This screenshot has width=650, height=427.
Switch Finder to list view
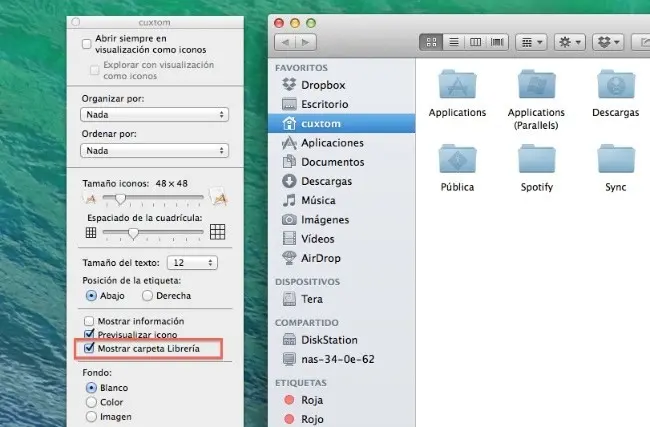coord(454,43)
